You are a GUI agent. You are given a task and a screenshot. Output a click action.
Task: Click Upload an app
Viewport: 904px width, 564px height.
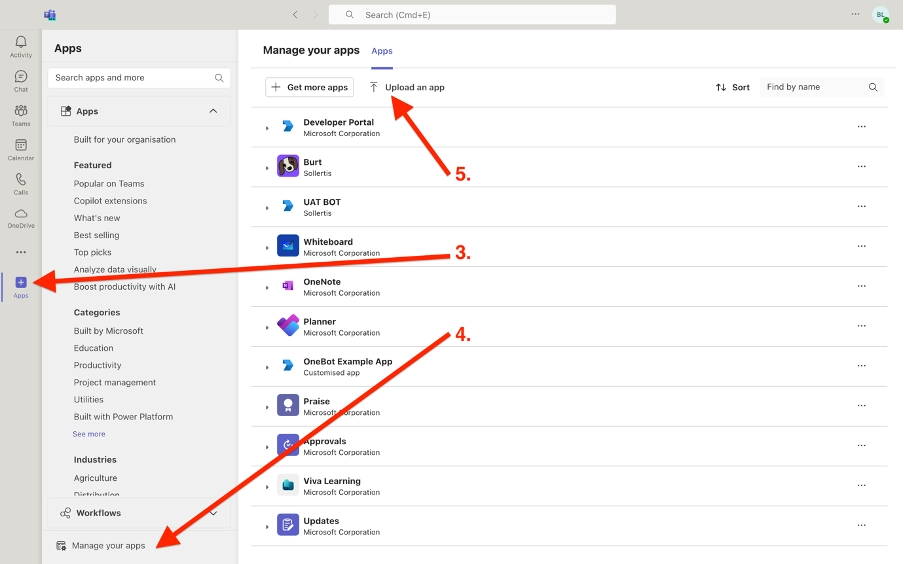tap(407, 87)
